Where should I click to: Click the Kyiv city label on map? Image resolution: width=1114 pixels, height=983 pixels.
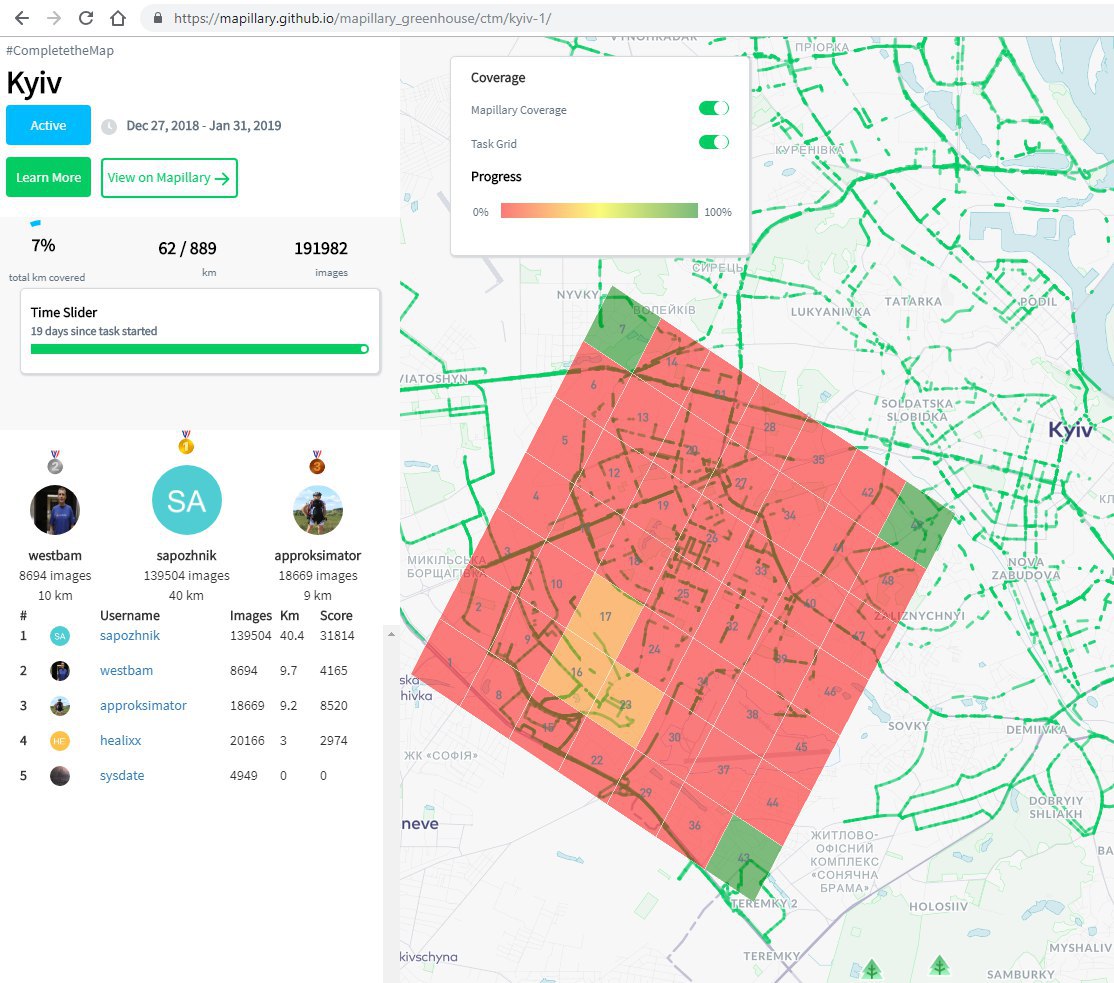pos(1070,429)
